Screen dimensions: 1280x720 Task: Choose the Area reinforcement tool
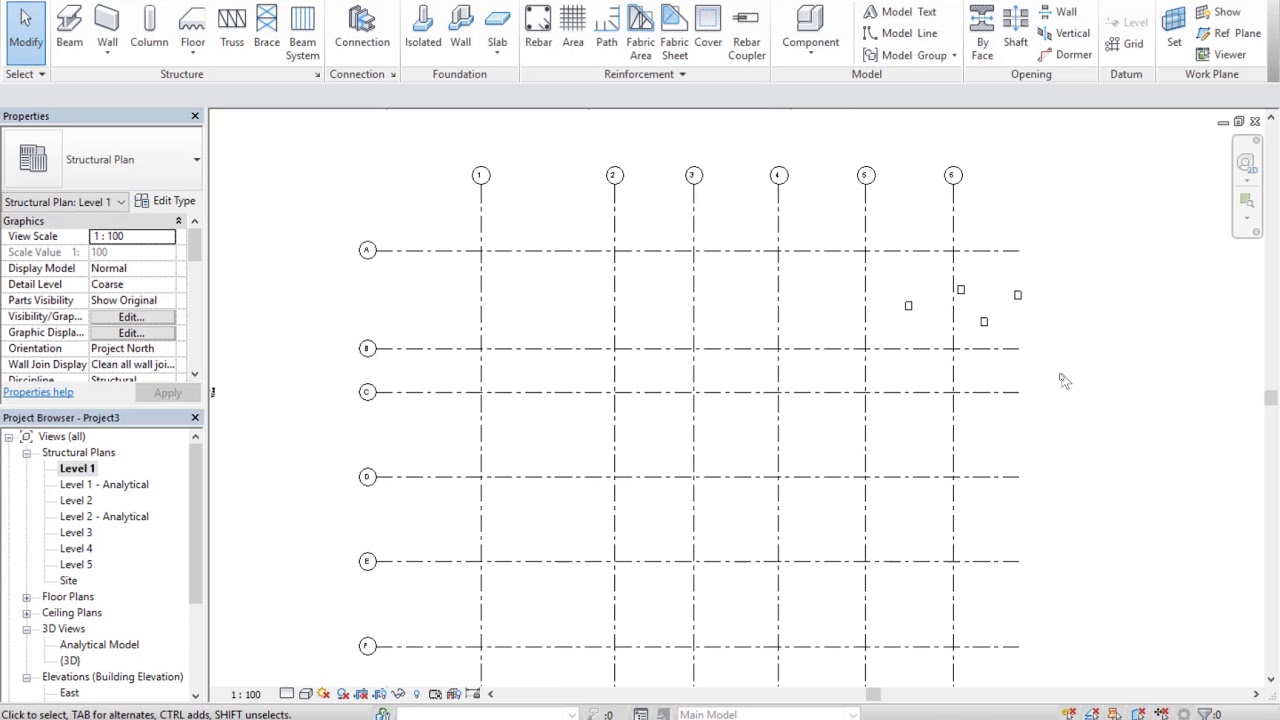573,27
